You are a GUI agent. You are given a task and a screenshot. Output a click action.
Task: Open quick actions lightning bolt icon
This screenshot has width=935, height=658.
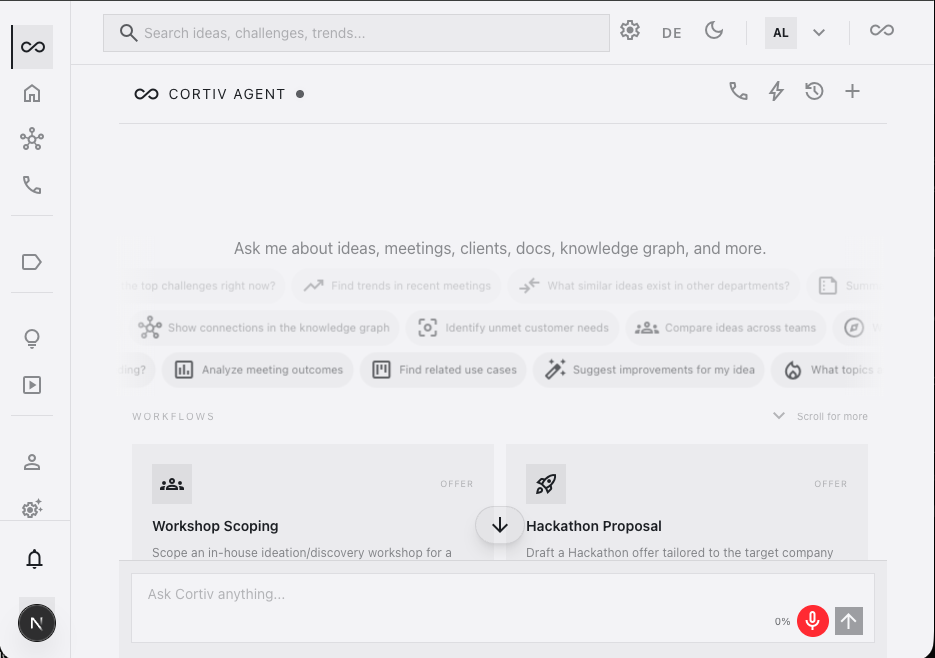pyautogui.click(x=776, y=91)
